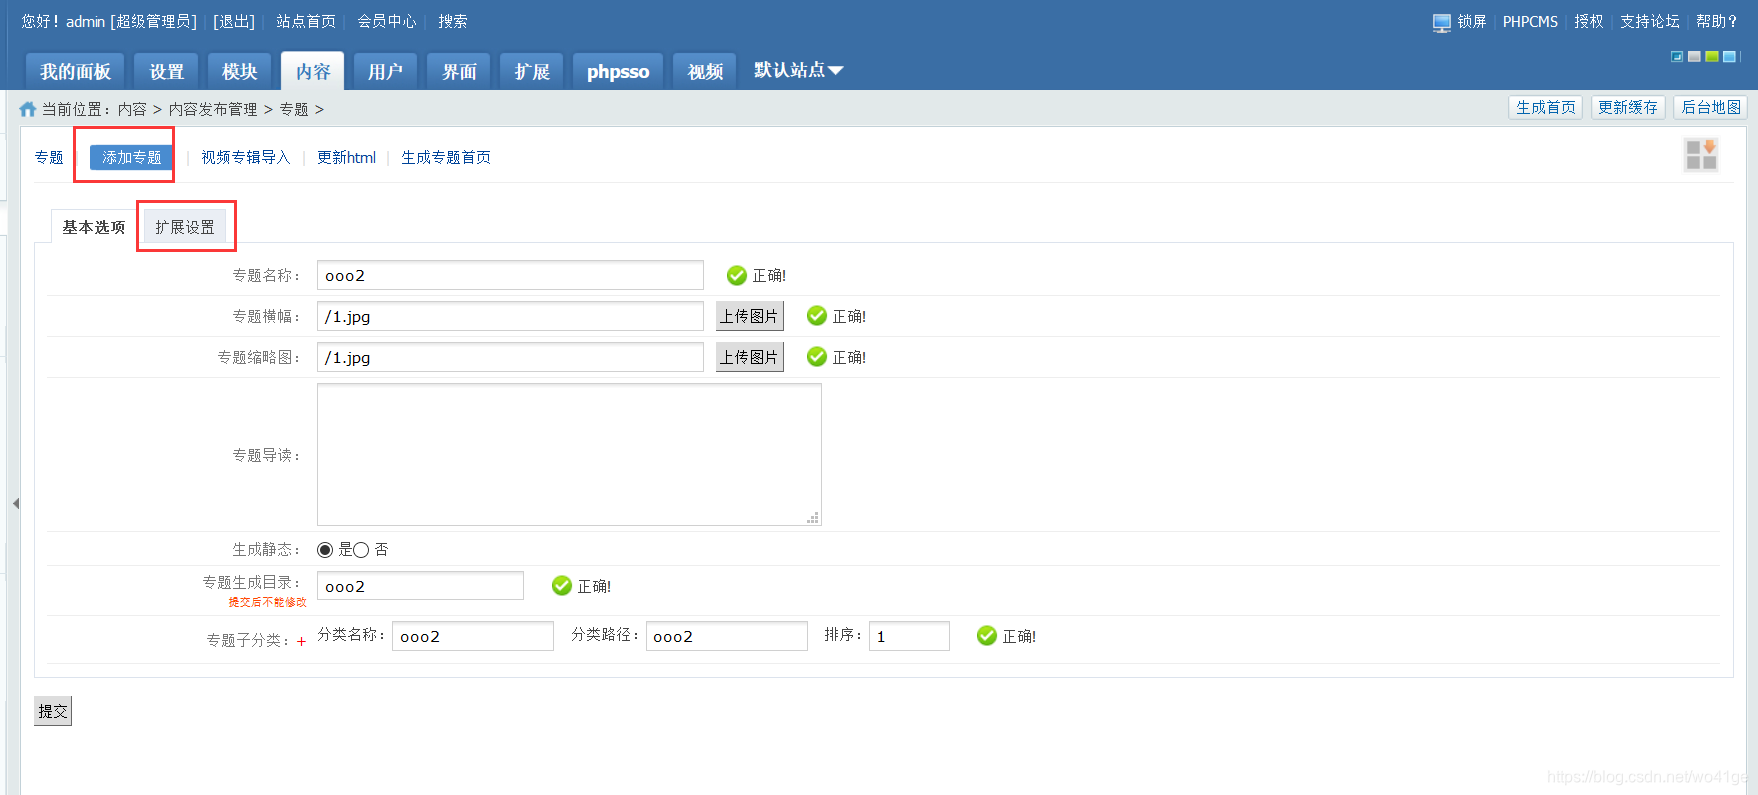
Task: Open 用户 menu tab
Action: [x=385, y=71]
